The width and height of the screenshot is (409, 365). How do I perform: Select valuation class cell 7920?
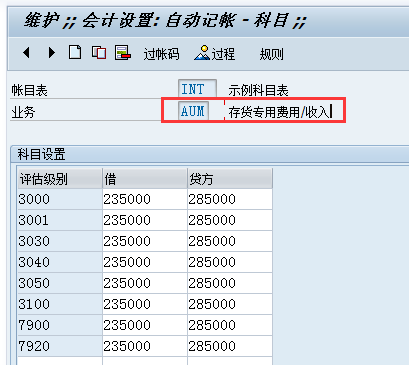point(60,346)
